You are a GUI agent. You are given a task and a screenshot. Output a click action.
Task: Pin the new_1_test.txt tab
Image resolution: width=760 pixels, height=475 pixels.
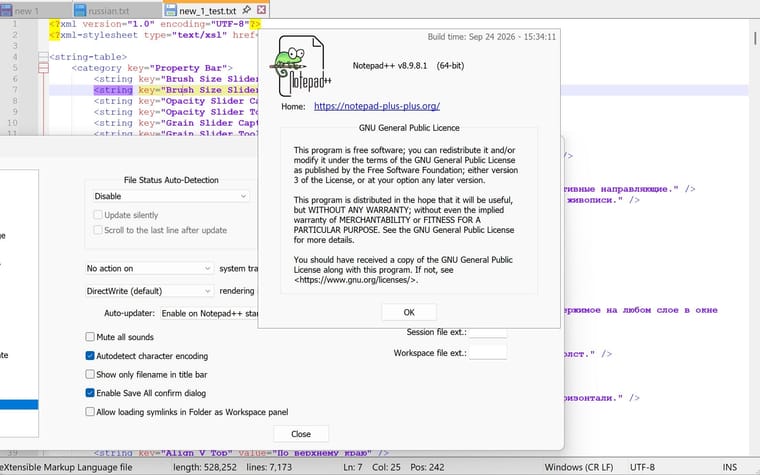(x=247, y=10)
